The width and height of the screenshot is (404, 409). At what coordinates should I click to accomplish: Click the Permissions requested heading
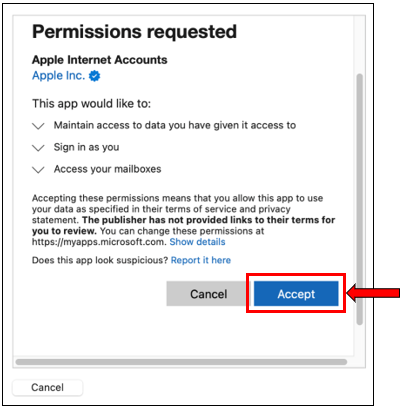coord(134,32)
